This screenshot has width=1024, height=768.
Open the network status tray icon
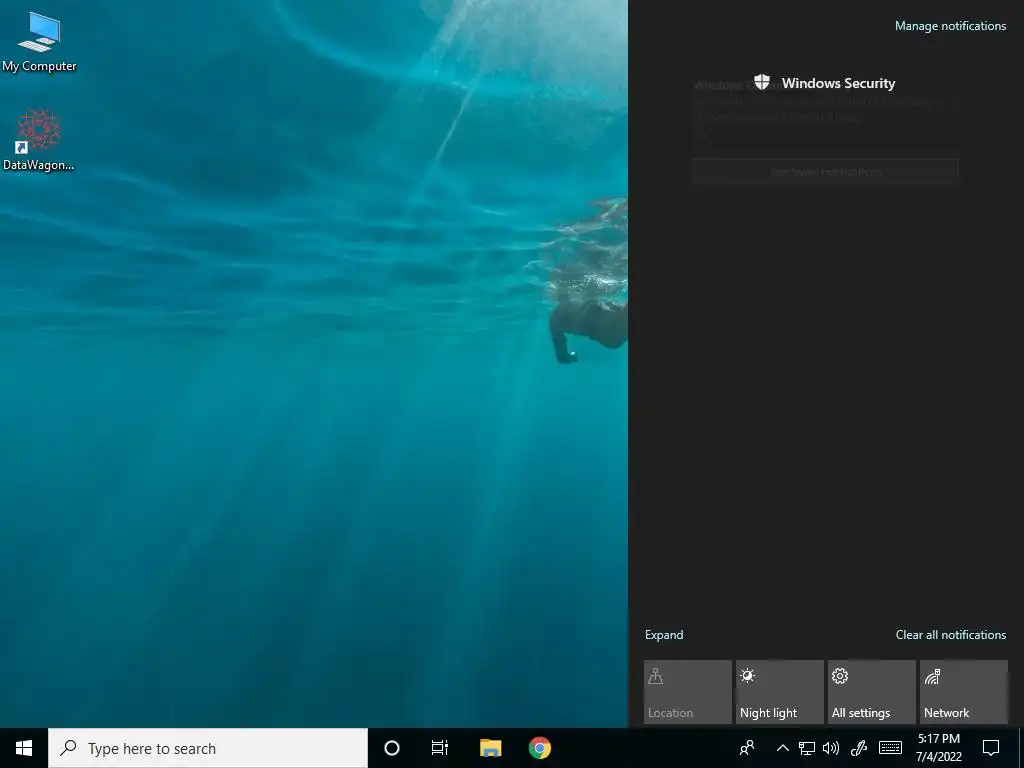click(x=807, y=748)
